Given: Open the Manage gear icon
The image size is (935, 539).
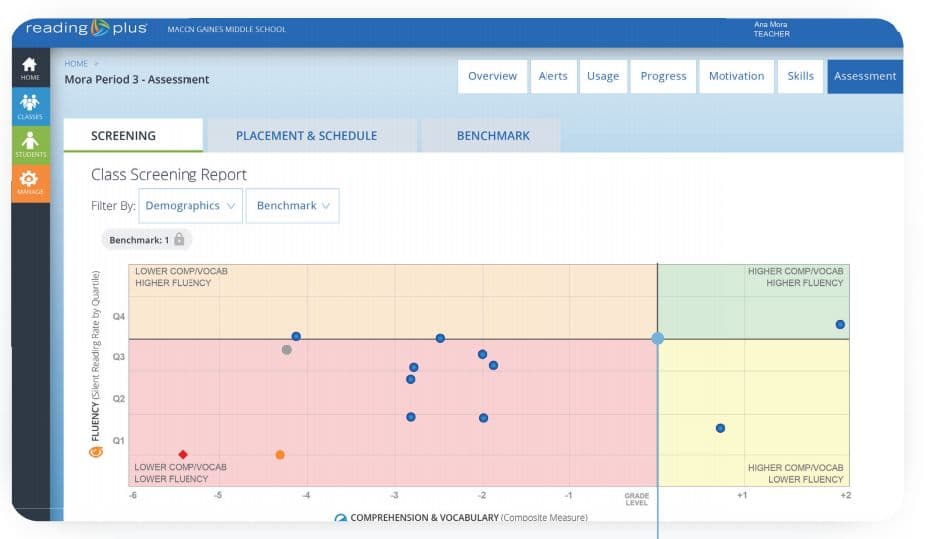Looking at the screenshot, I should coord(30,182).
